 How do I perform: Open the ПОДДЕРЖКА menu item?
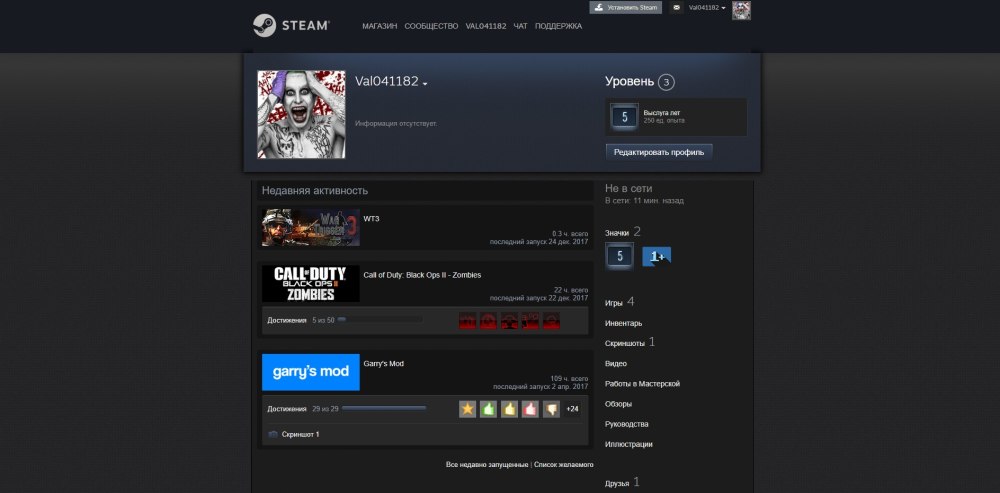pyautogui.click(x=558, y=26)
